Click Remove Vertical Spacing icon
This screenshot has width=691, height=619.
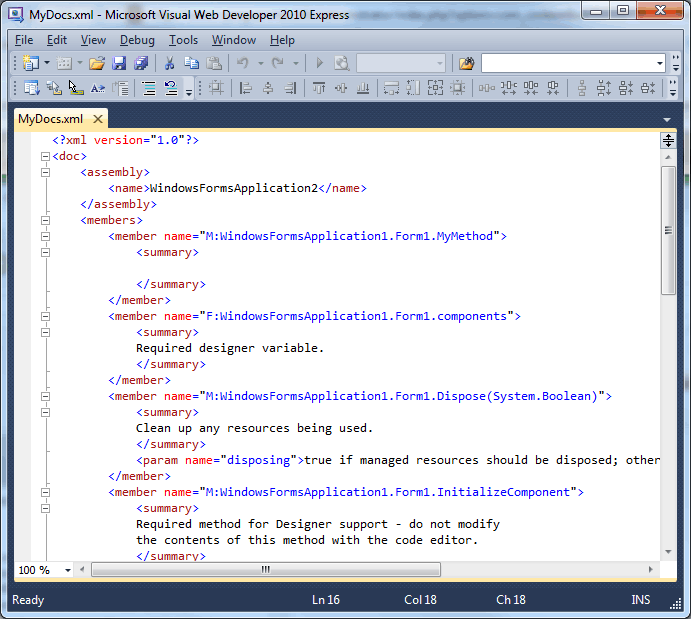tap(648, 88)
